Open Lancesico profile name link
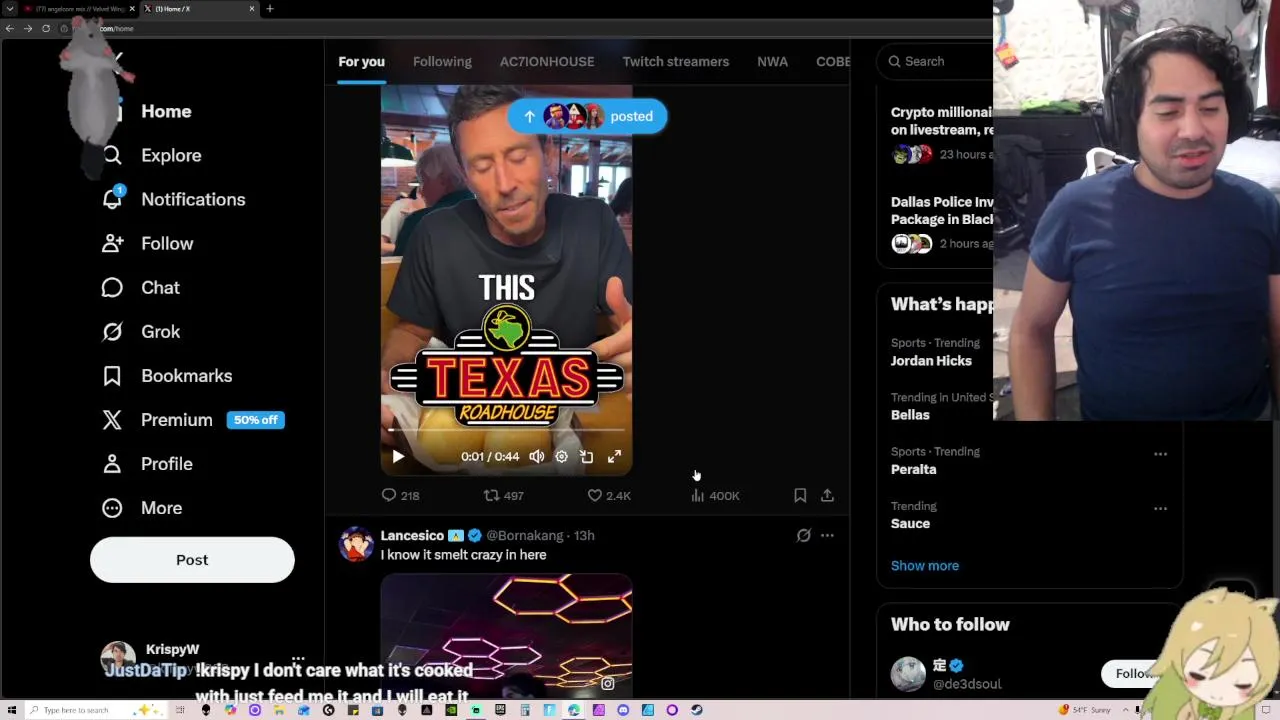The width and height of the screenshot is (1280, 720). [412, 535]
